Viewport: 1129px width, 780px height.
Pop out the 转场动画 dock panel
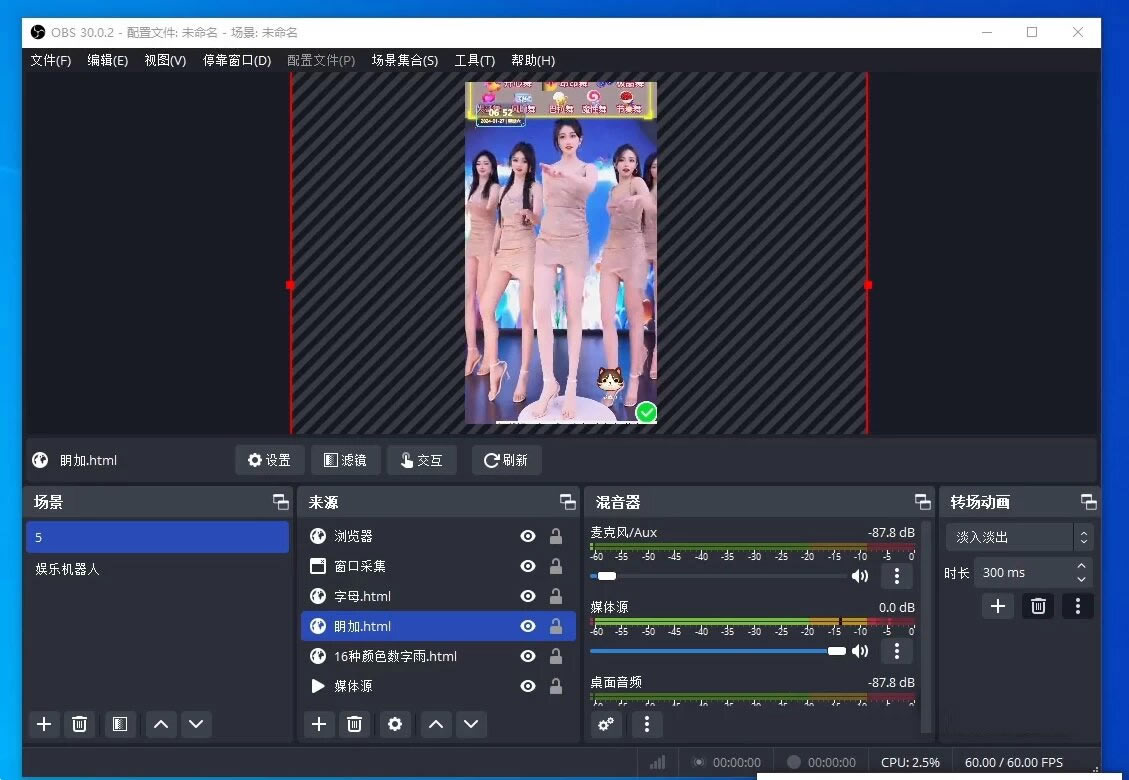(1089, 501)
